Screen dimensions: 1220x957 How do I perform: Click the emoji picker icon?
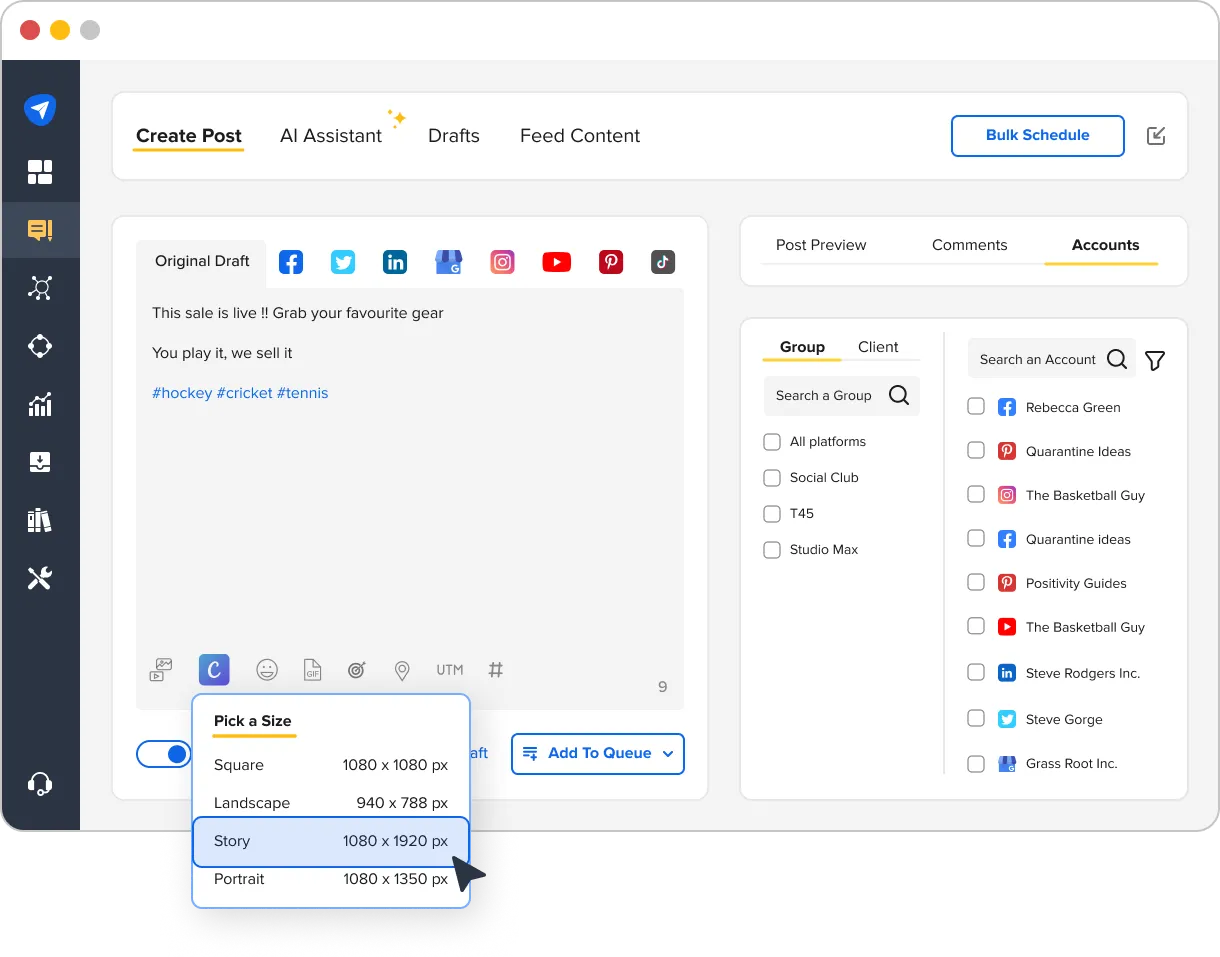[x=267, y=670]
